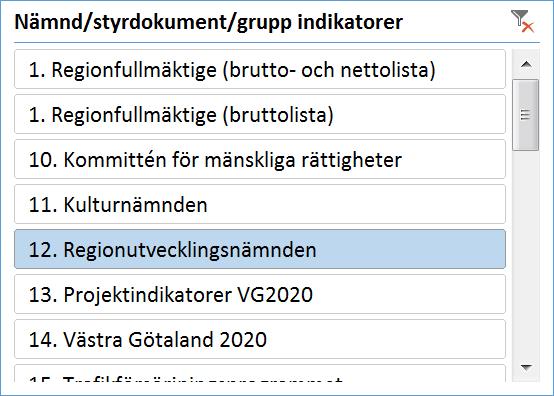Filter by 13. Projektindikatorer VG2020
The height and width of the screenshot is (396, 554).
[260, 294]
